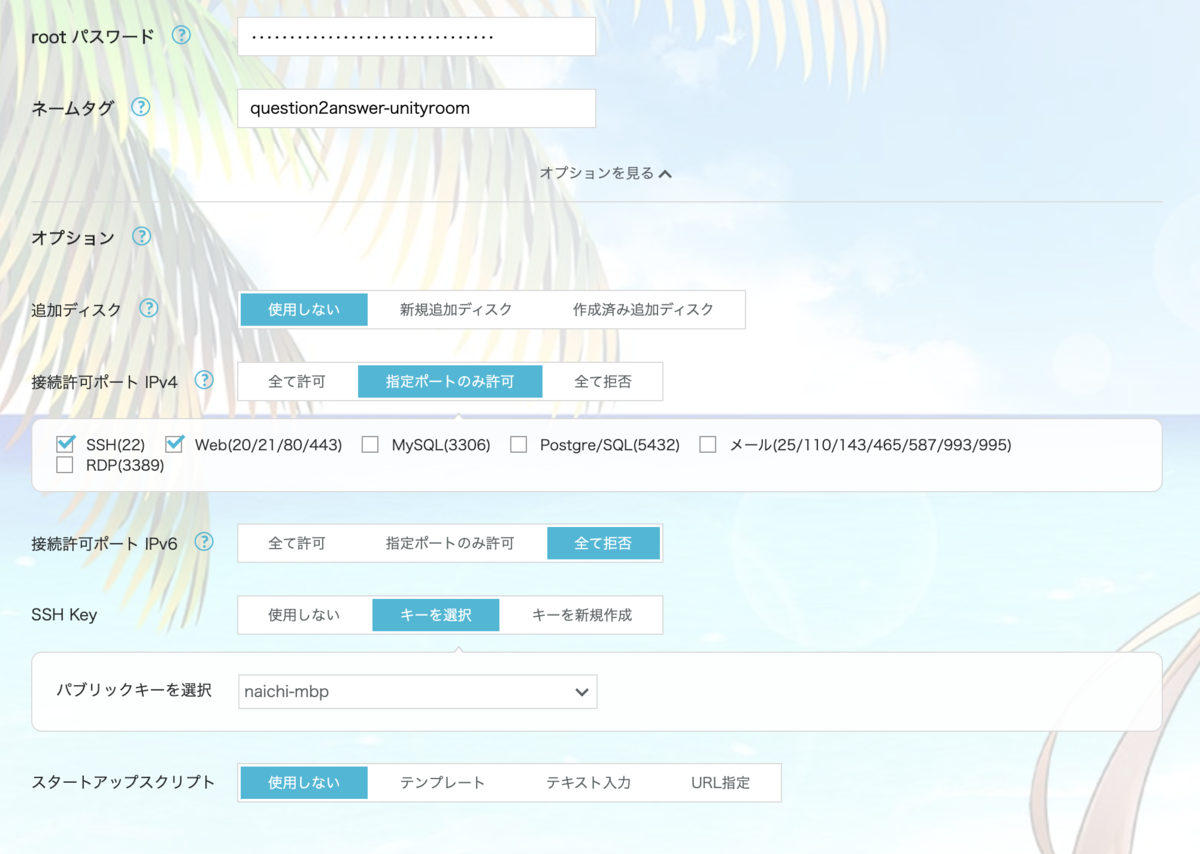Open help for root パスワード

tap(181, 33)
